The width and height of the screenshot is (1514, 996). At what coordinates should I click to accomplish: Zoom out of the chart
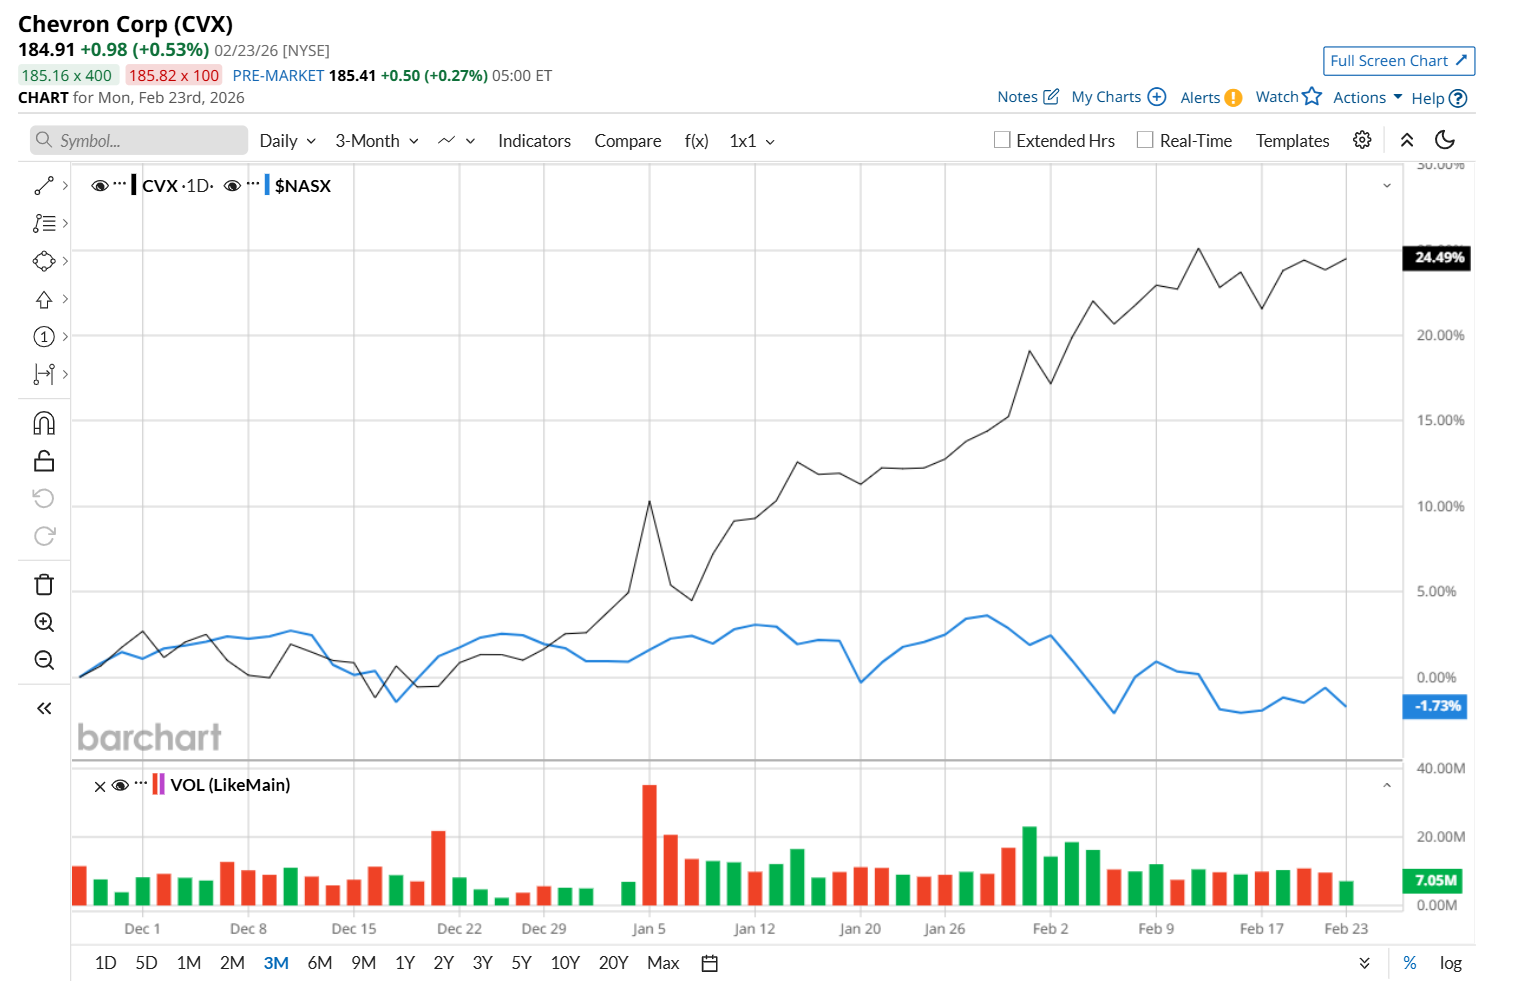(x=44, y=660)
